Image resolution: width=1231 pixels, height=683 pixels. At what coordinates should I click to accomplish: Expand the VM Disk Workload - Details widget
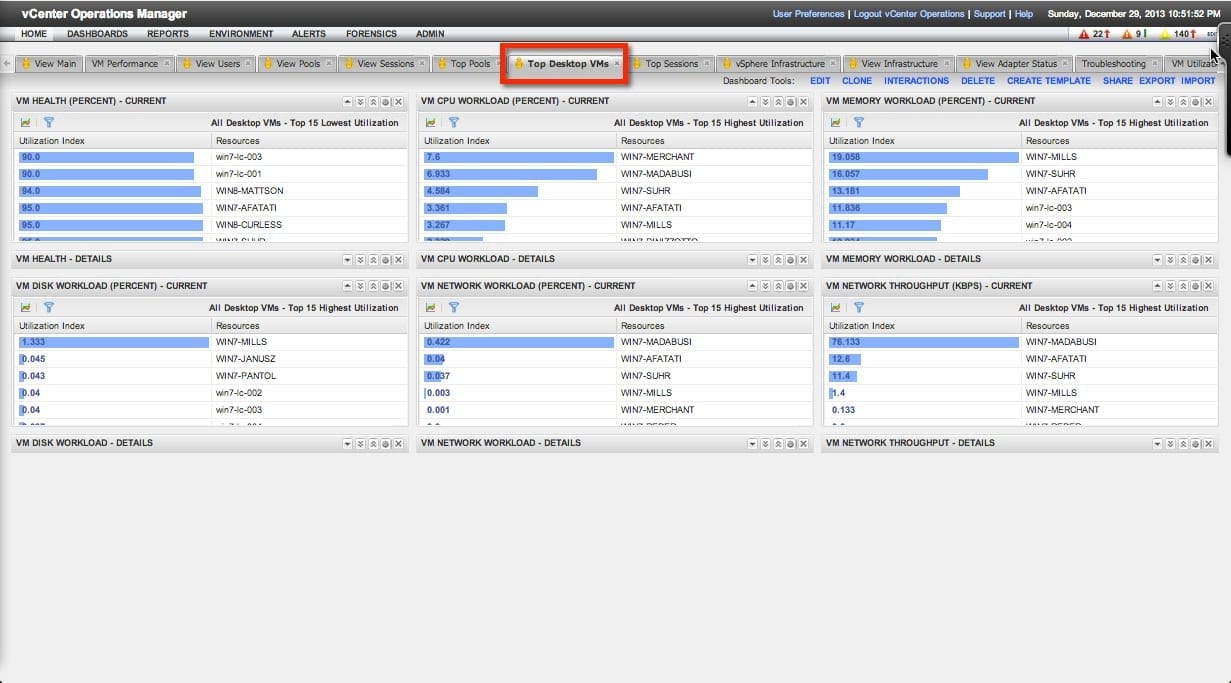348,443
